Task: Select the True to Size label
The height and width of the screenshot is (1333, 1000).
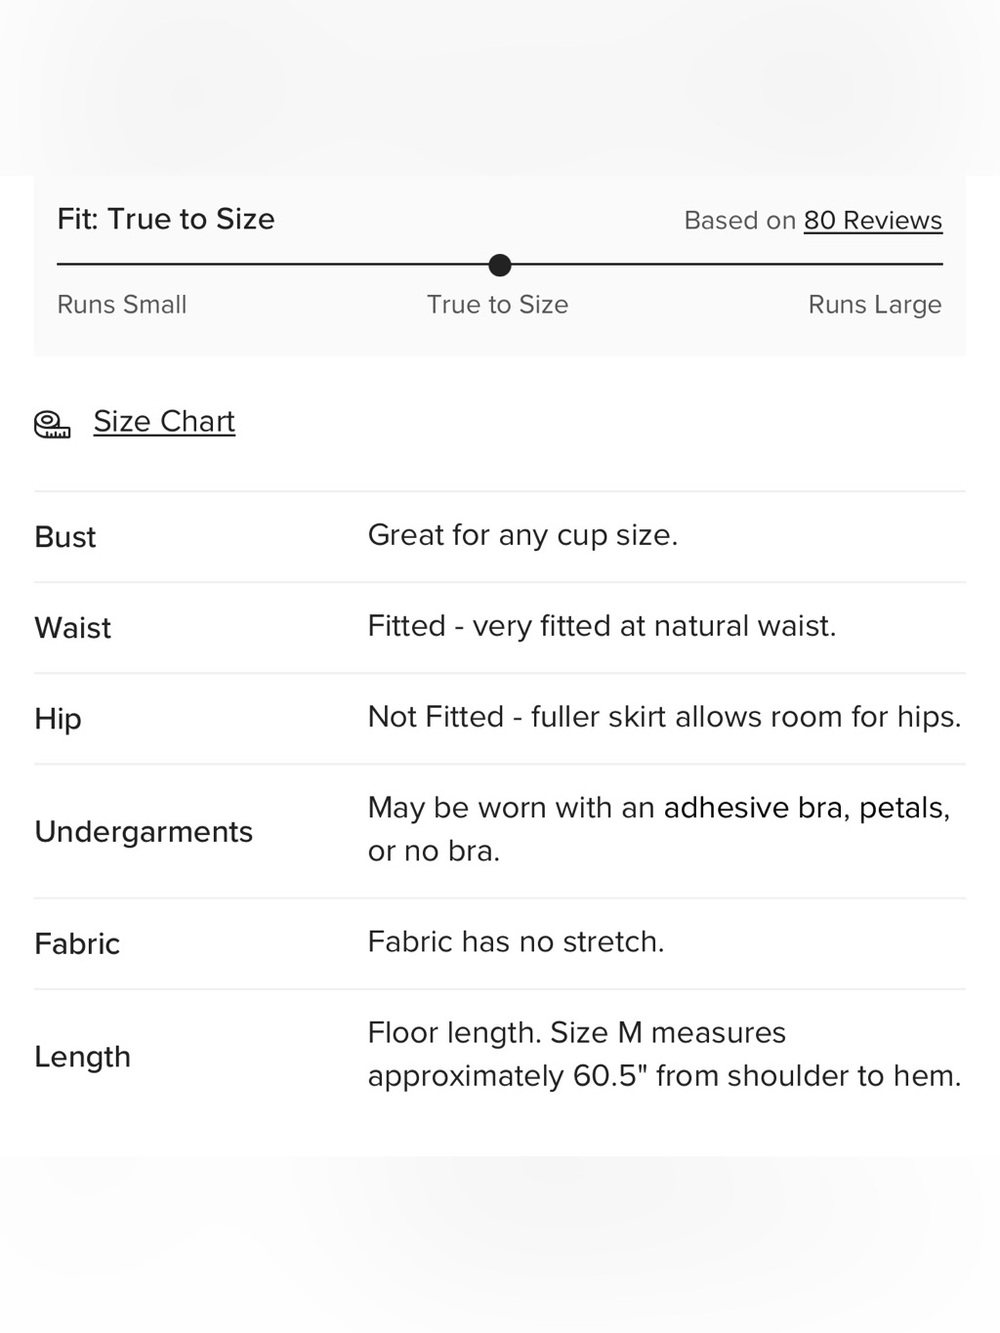Action: (x=498, y=305)
